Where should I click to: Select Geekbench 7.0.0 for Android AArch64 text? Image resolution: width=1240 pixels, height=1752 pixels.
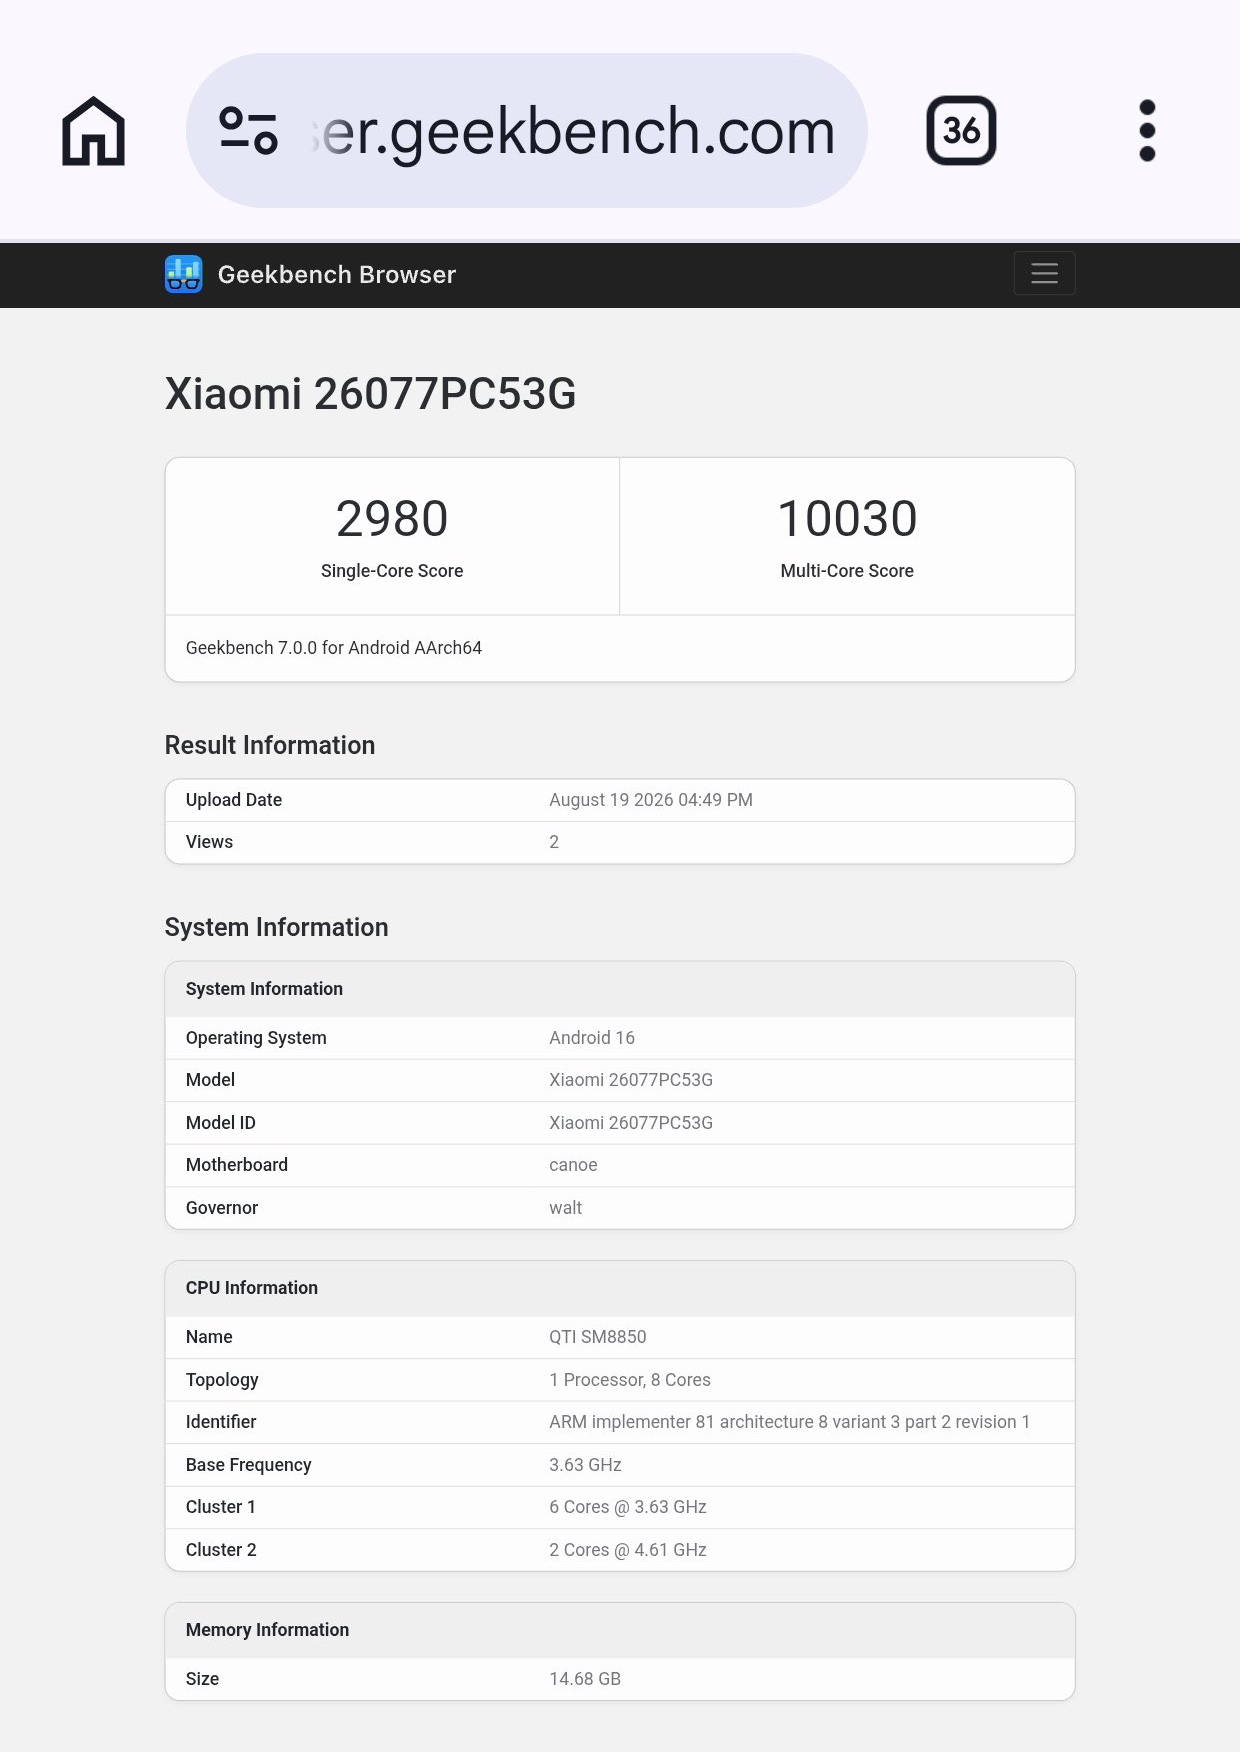click(x=334, y=648)
